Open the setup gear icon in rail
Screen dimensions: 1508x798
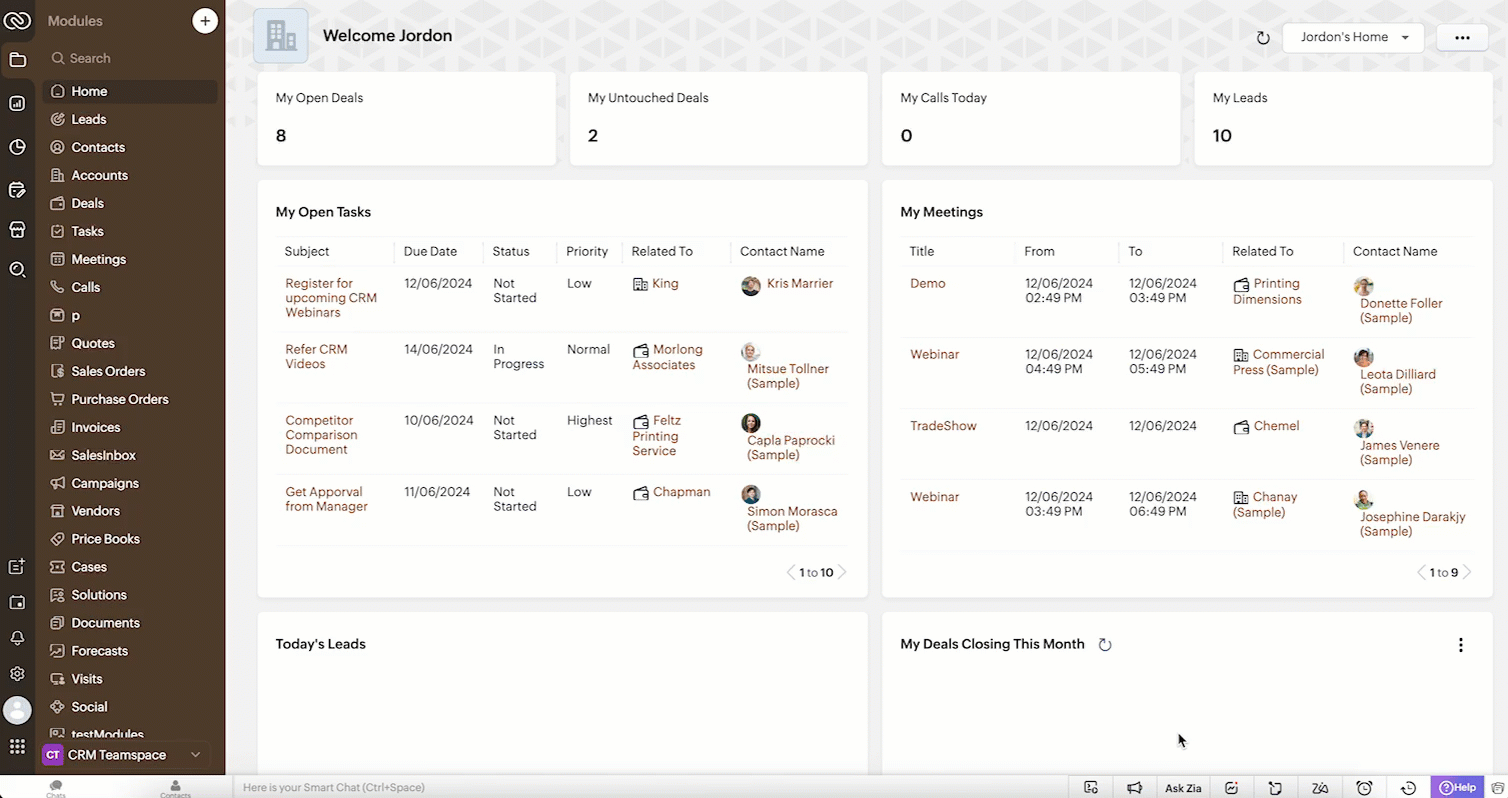click(17, 674)
